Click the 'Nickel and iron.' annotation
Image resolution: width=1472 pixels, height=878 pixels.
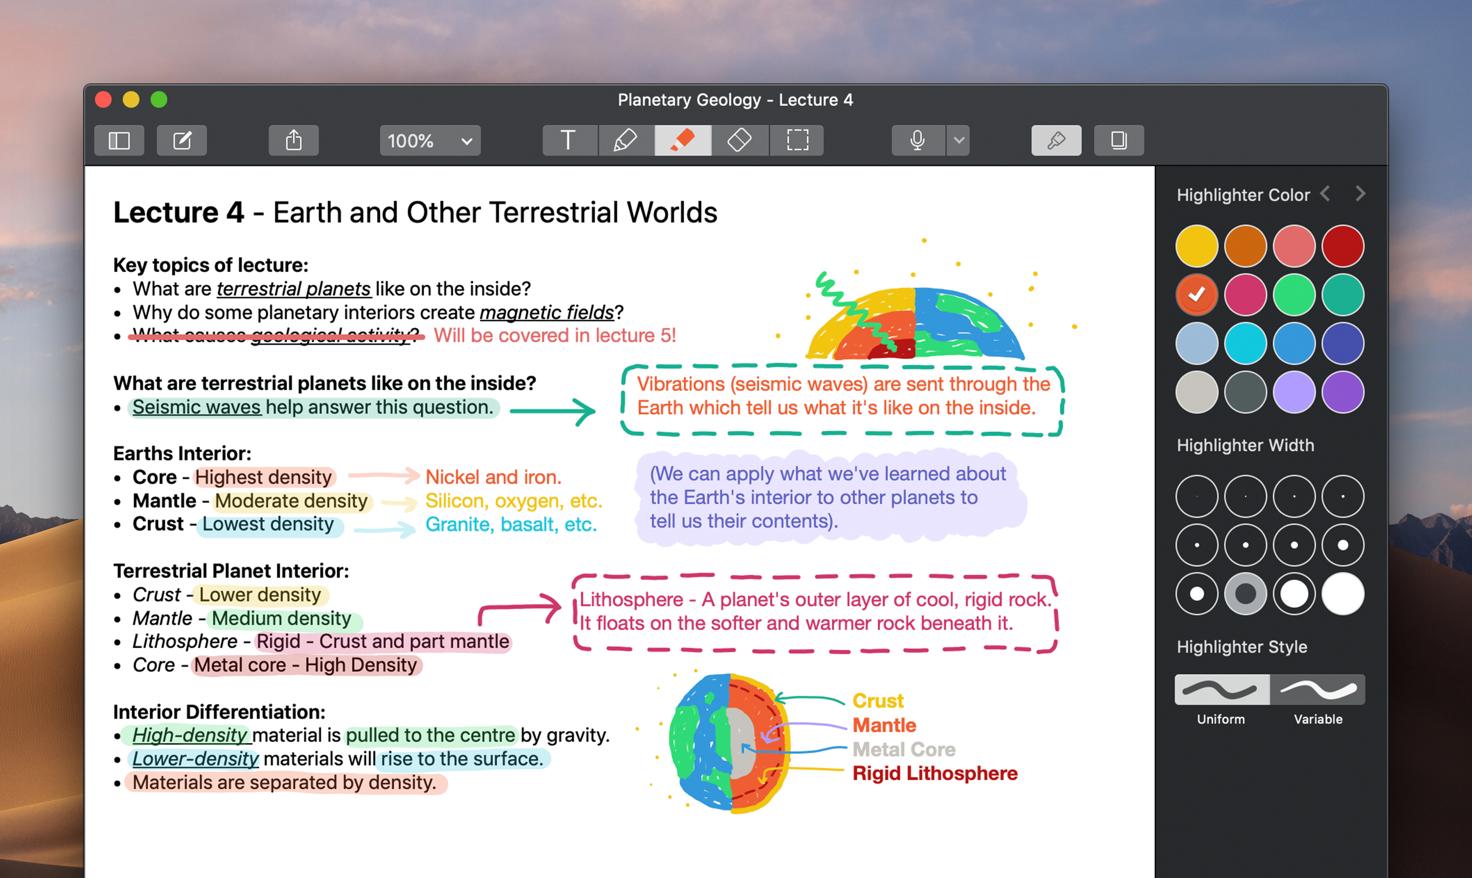(494, 477)
